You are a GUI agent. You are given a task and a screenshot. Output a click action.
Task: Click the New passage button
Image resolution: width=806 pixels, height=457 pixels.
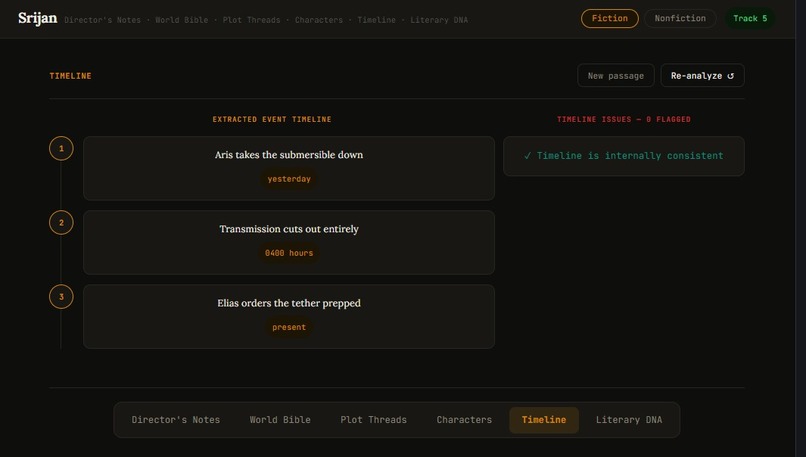[x=615, y=76]
